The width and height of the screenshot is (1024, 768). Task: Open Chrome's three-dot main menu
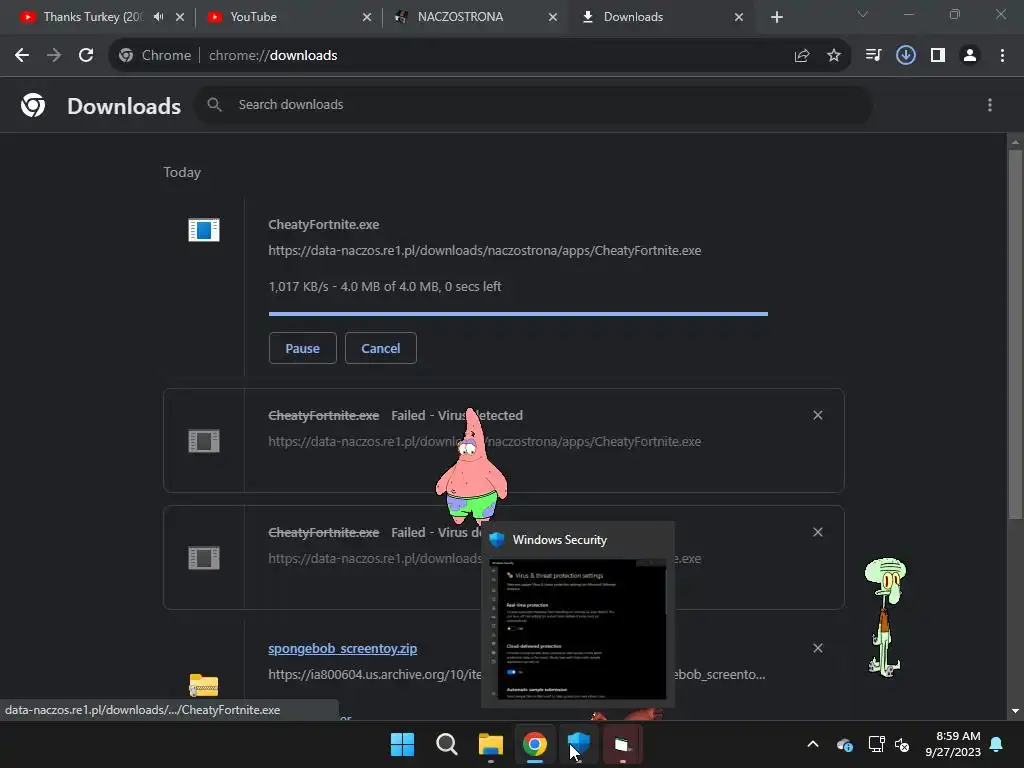coord(1002,56)
